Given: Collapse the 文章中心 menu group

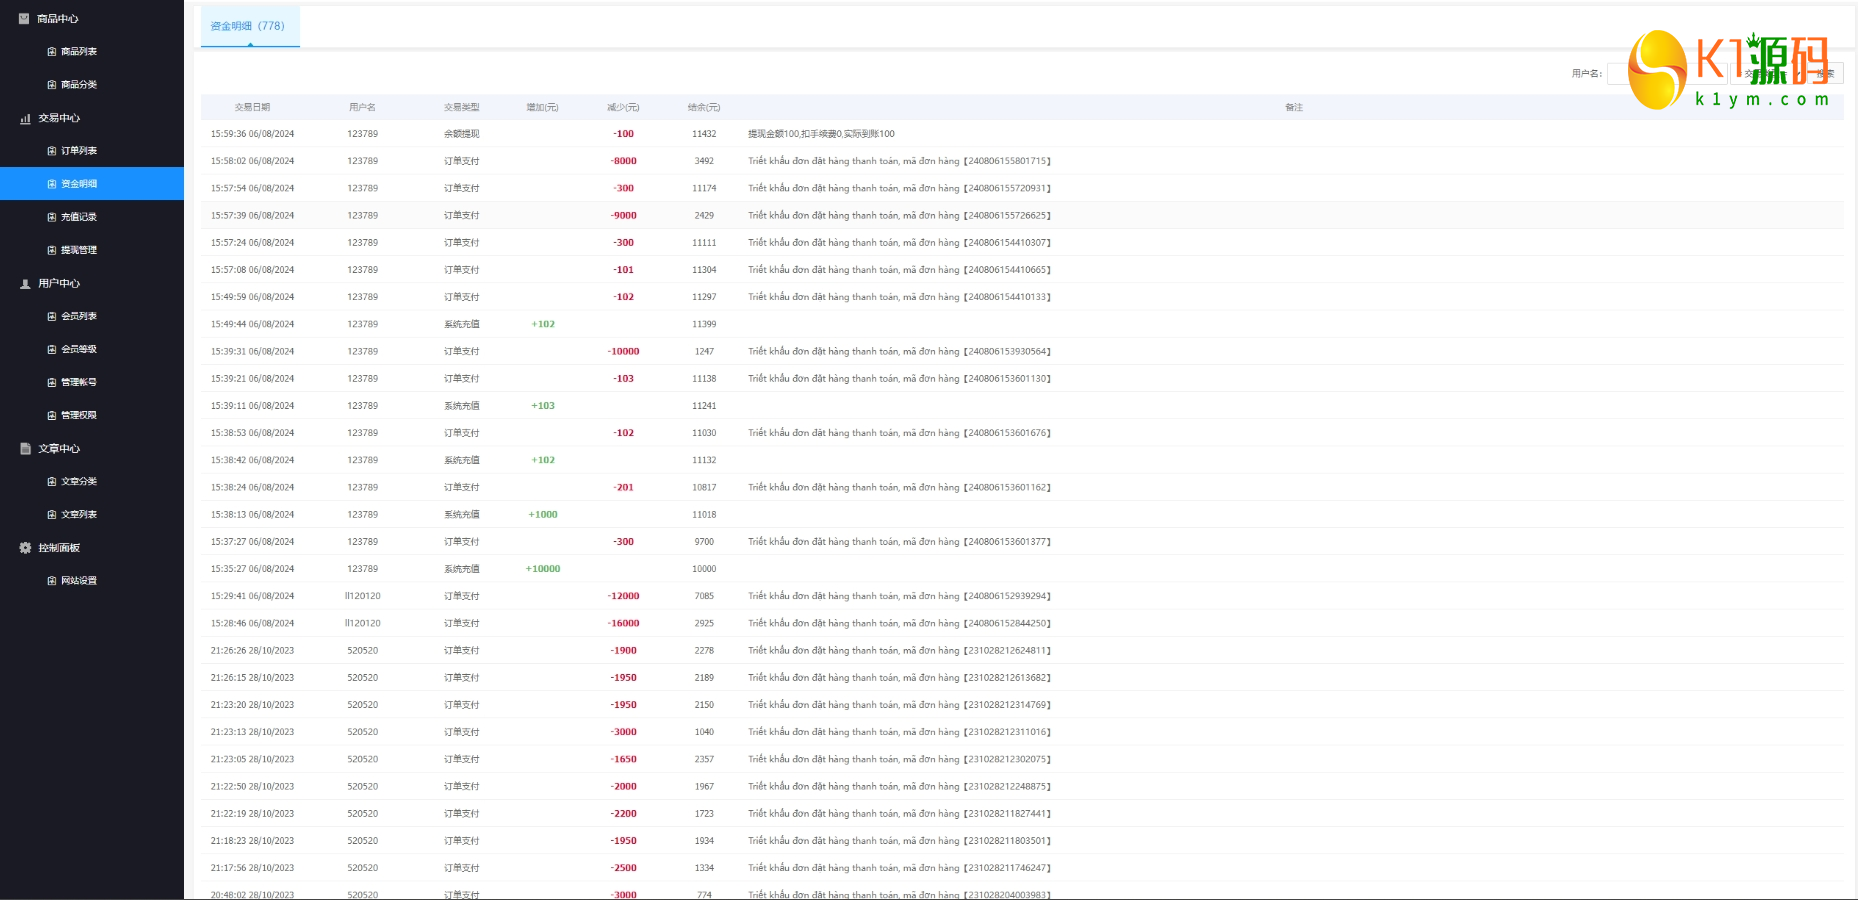Looking at the screenshot, I should pyautogui.click(x=59, y=449).
